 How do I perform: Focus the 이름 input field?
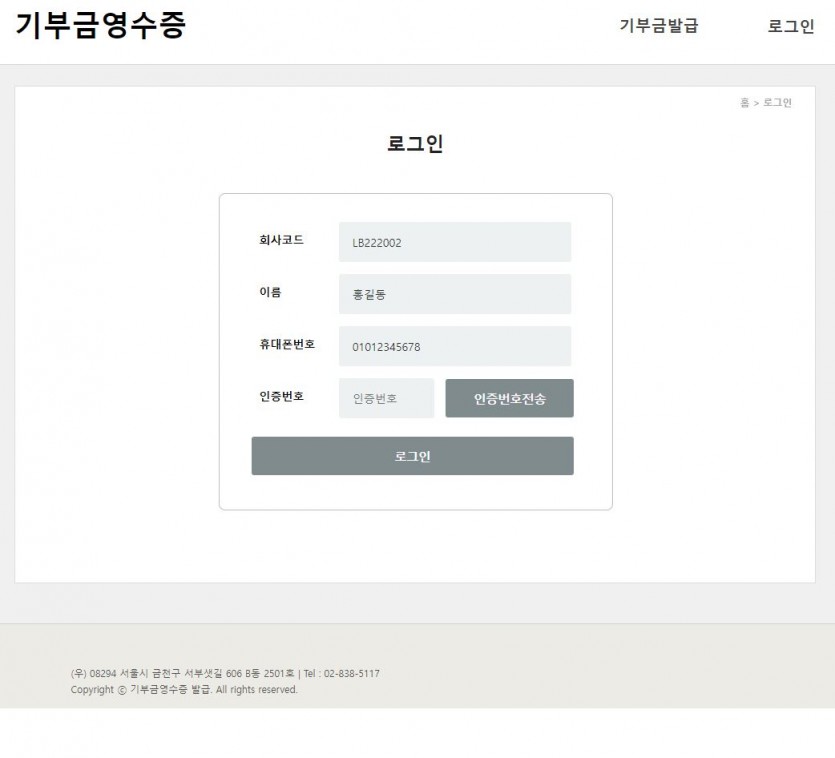click(x=455, y=294)
